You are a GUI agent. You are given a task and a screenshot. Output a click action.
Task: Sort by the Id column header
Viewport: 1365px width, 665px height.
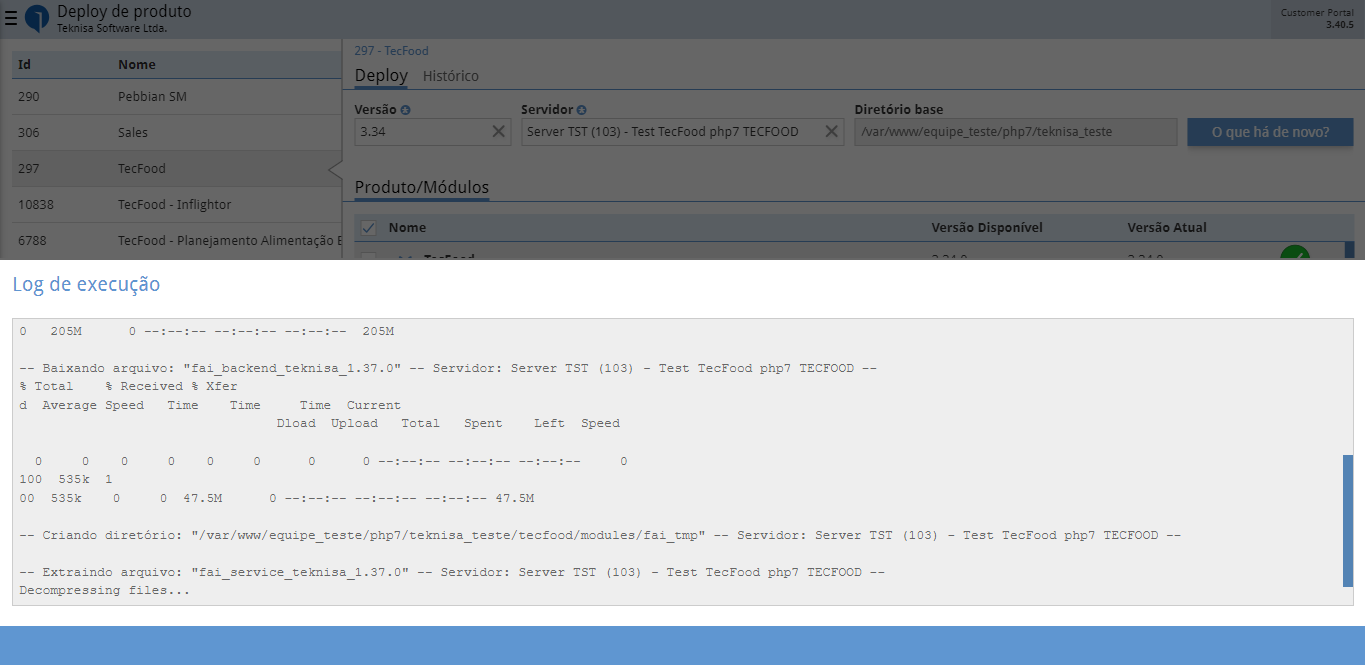[x=25, y=64]
